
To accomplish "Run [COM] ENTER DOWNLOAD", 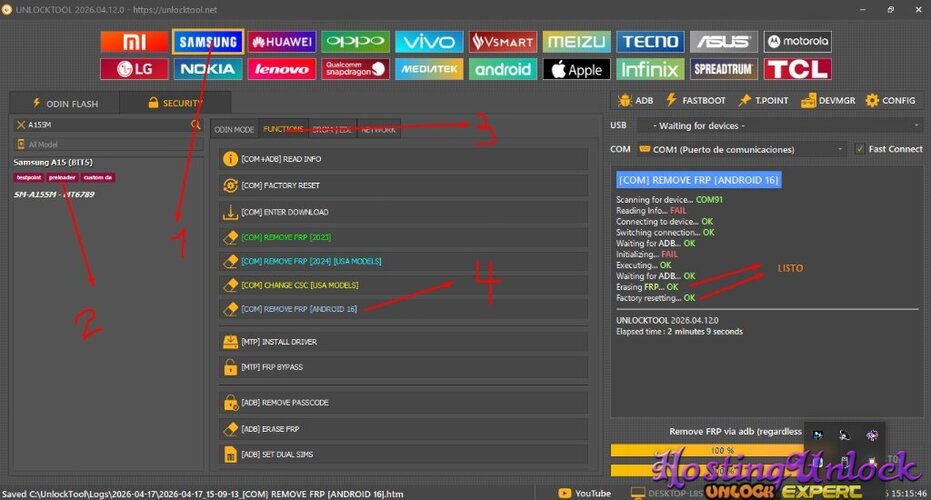I will (x=404, y=212).
